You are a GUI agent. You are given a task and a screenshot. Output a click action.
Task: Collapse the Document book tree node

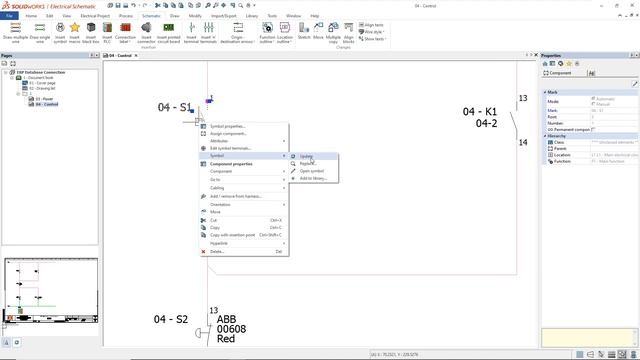click(12, 78)
